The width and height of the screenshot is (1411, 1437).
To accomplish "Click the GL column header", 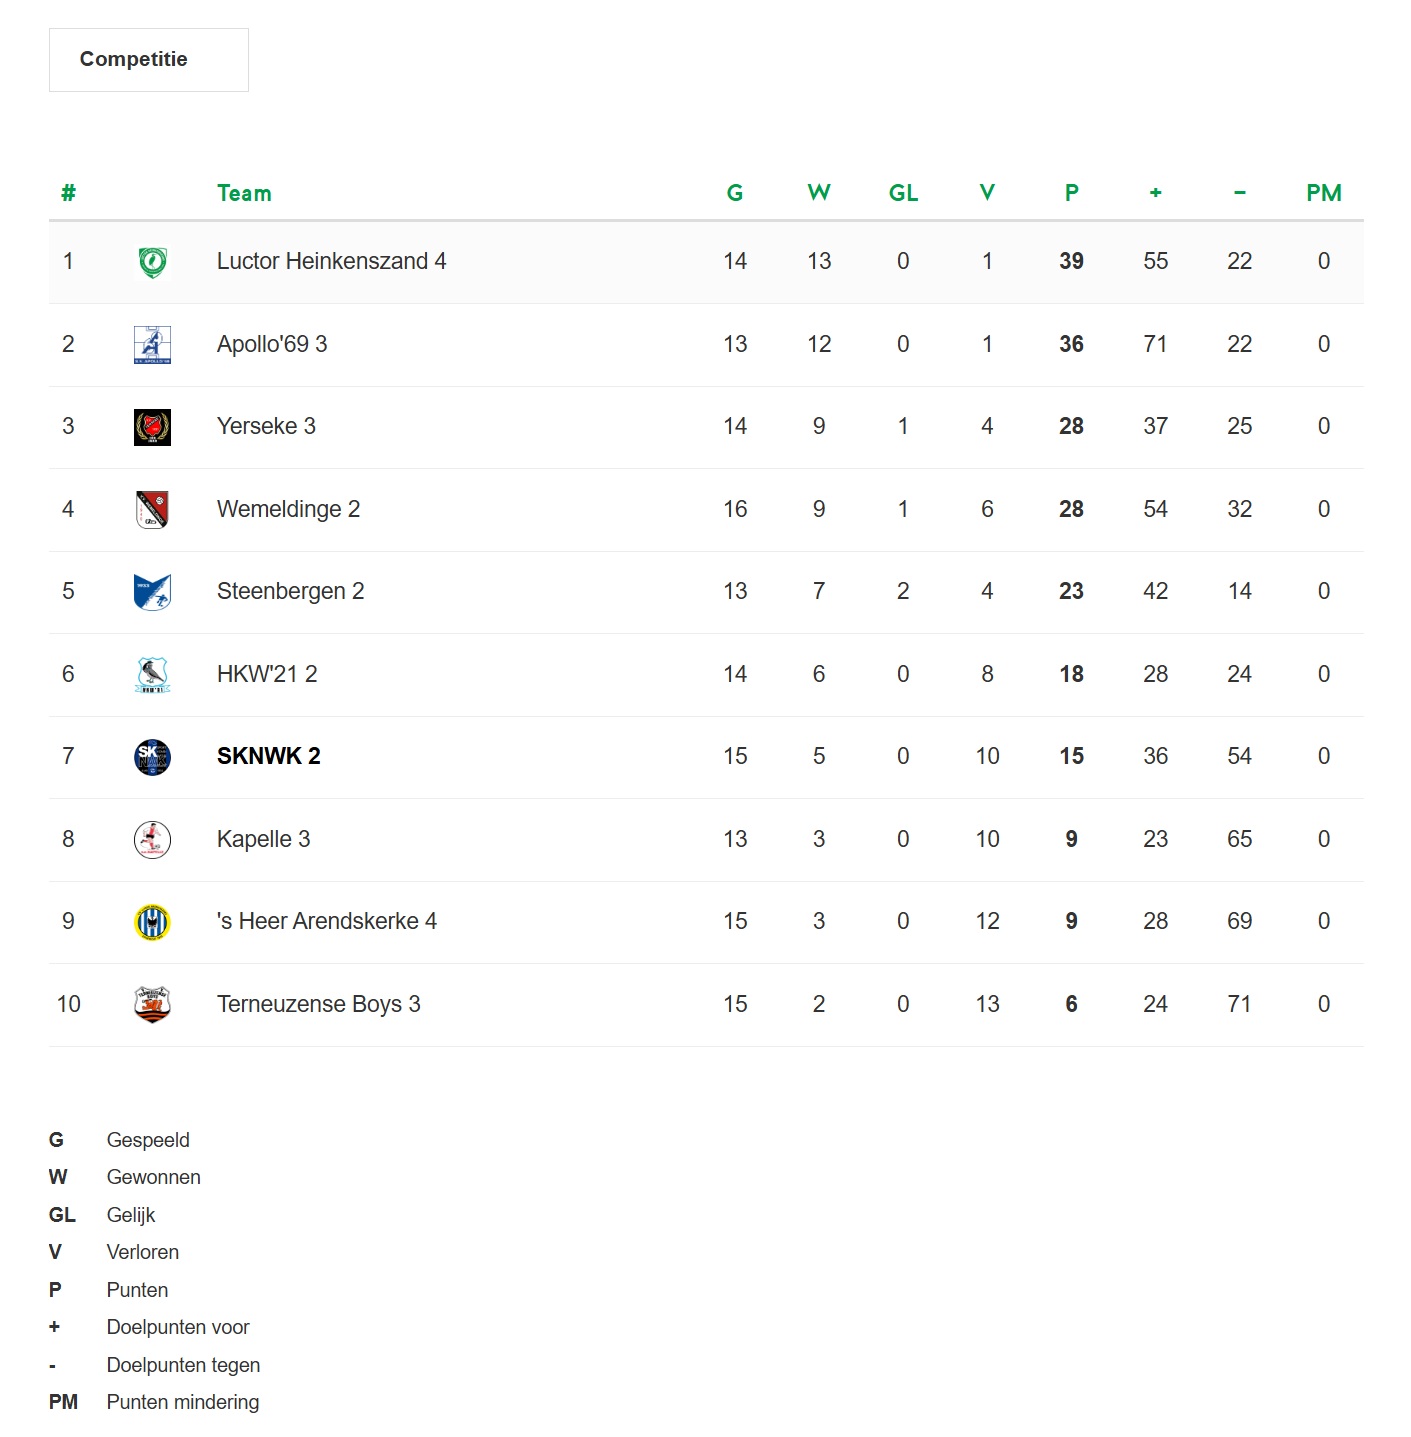I will point(903,193).
